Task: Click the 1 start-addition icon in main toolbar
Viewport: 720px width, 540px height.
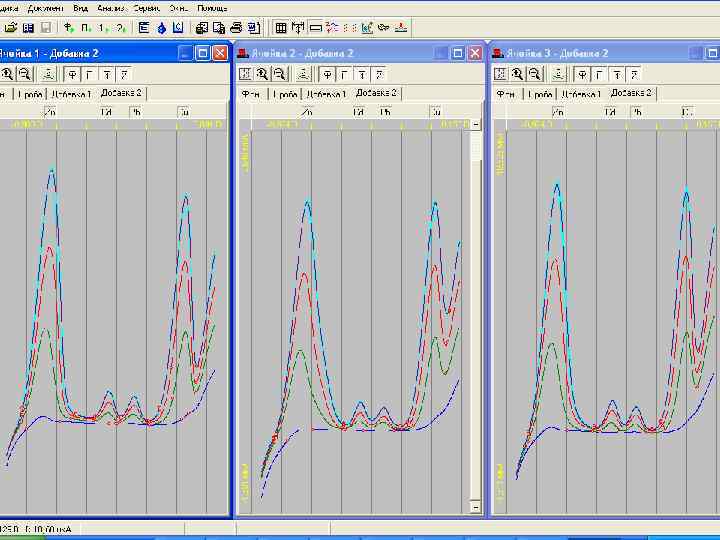Action: [x=103, y=28]
